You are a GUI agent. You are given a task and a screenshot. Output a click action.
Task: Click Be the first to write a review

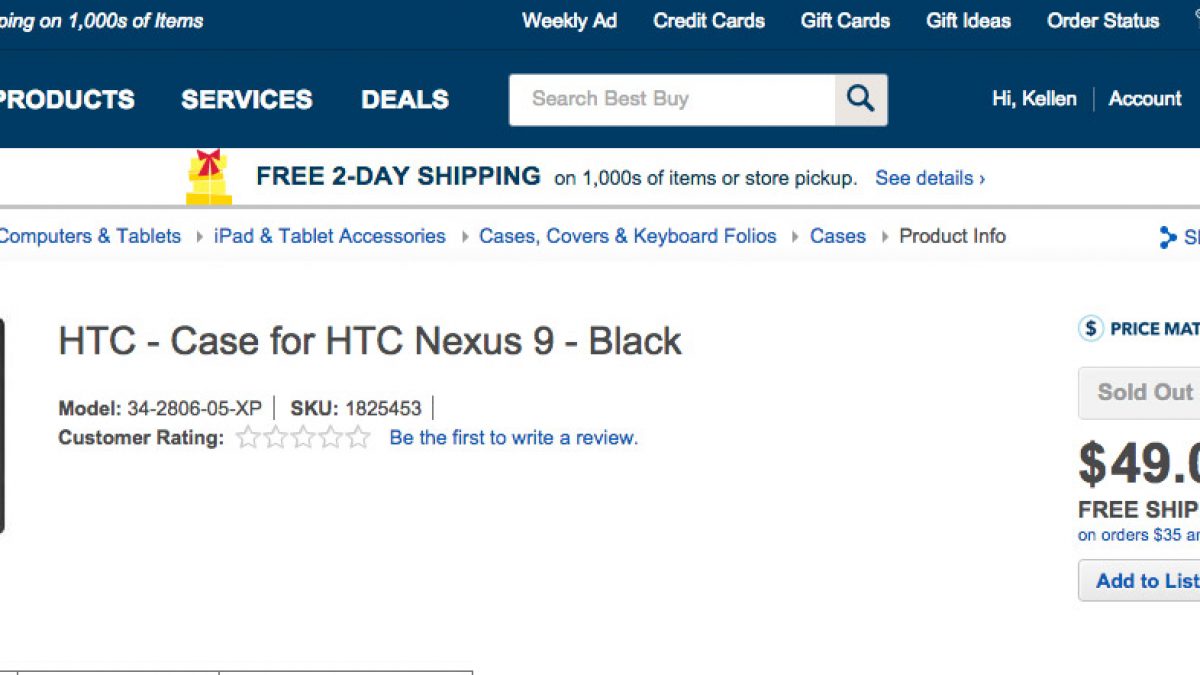tap(513, 438)
